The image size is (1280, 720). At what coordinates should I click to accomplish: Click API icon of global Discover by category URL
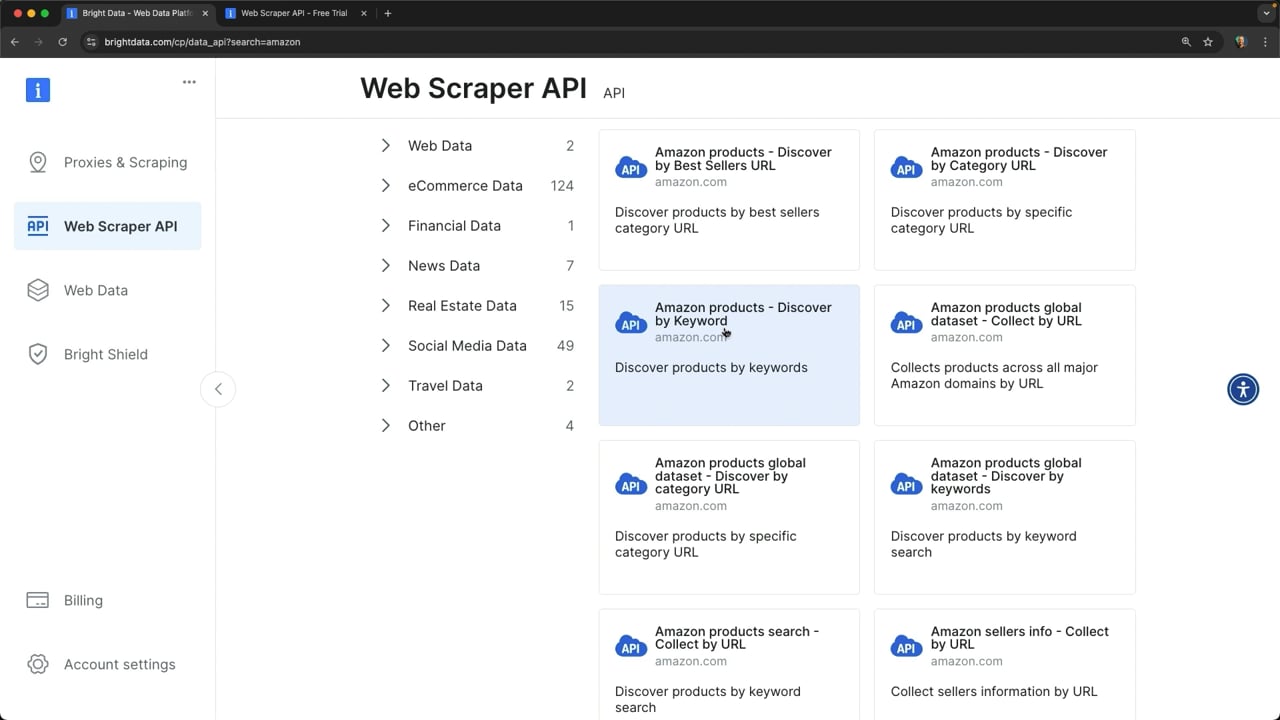pyautogui.click(x=631, y=484)
